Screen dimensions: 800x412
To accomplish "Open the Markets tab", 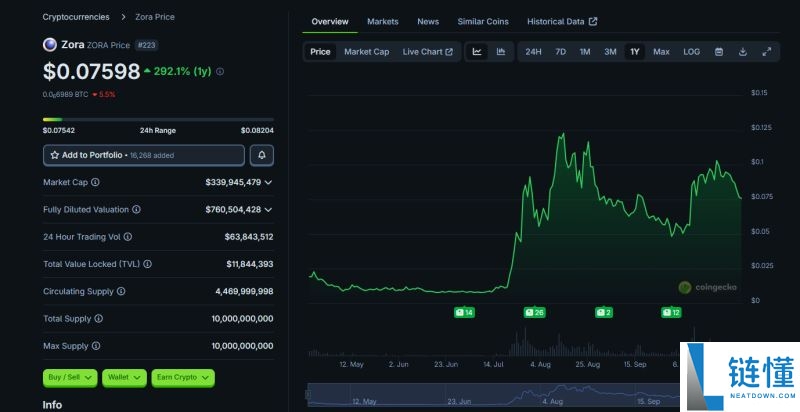I will coord(383,21).
